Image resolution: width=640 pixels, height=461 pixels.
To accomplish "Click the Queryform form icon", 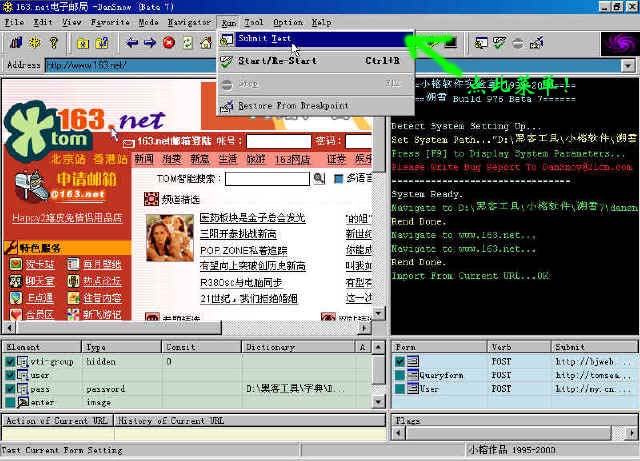I will [413, 375].
